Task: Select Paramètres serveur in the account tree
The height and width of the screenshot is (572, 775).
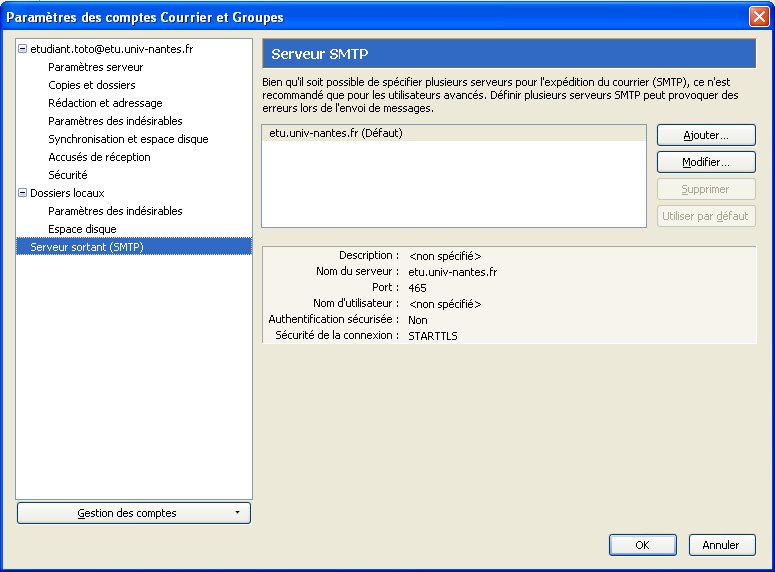Action: click(95, 67)
